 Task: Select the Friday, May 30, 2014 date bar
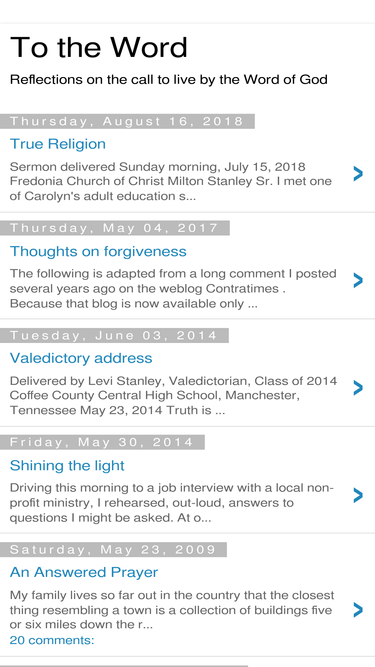[102, 442]
